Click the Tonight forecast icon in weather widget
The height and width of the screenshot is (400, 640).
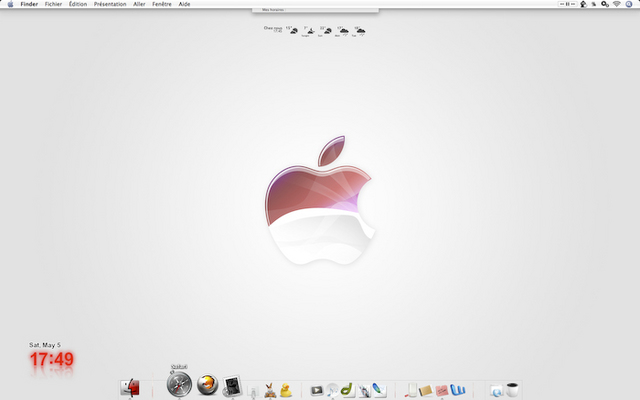click(311, 31)
